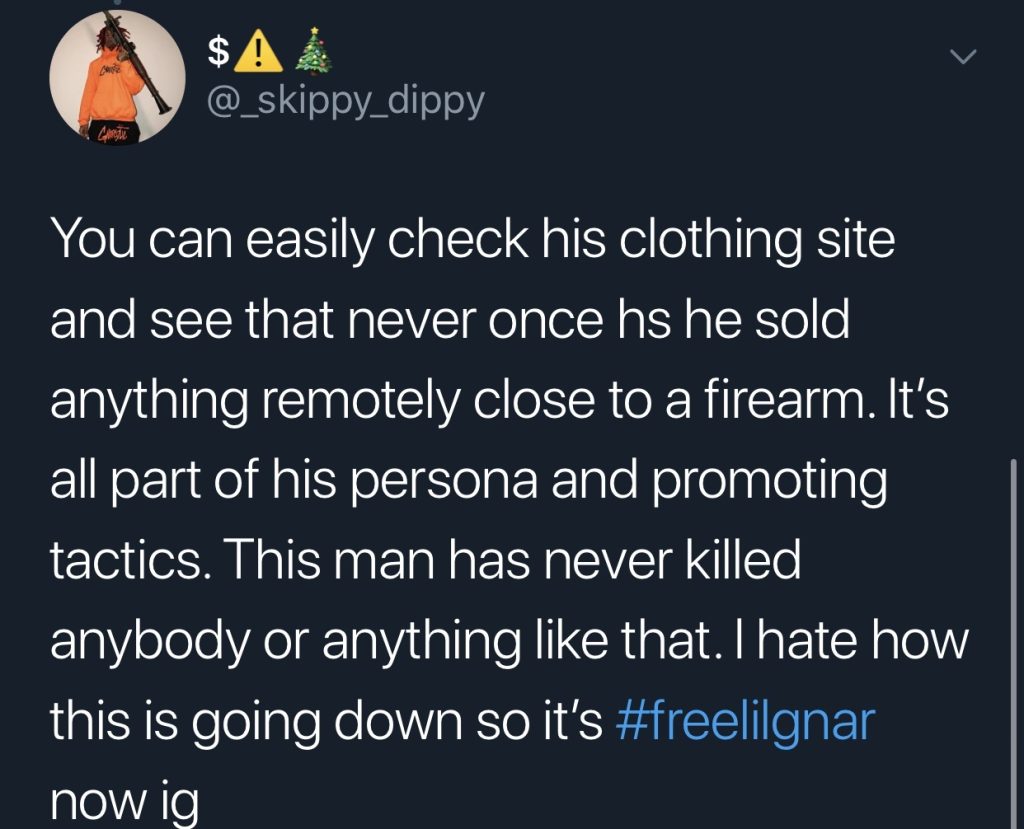This screenshot has width=1024, height=829.
Task: Click the sentence "This man has never killed"
Action: (515, 561)
